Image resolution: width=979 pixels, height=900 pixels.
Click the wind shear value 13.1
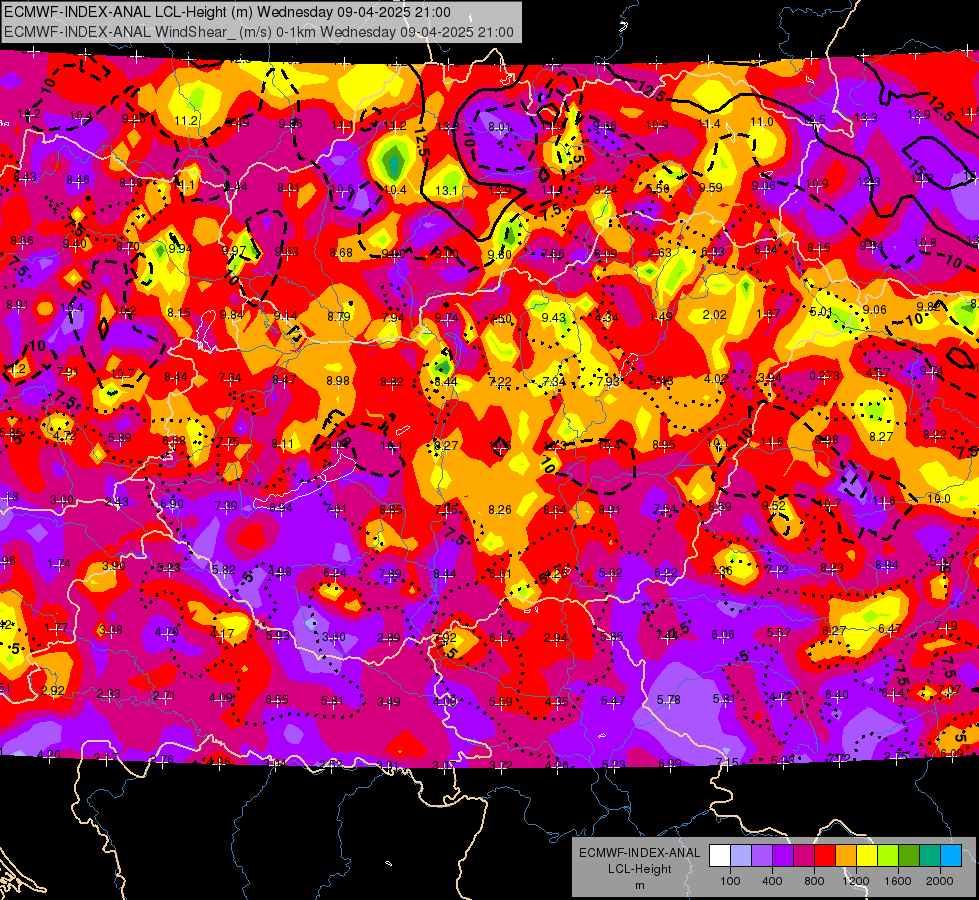(x=446, y=190)
